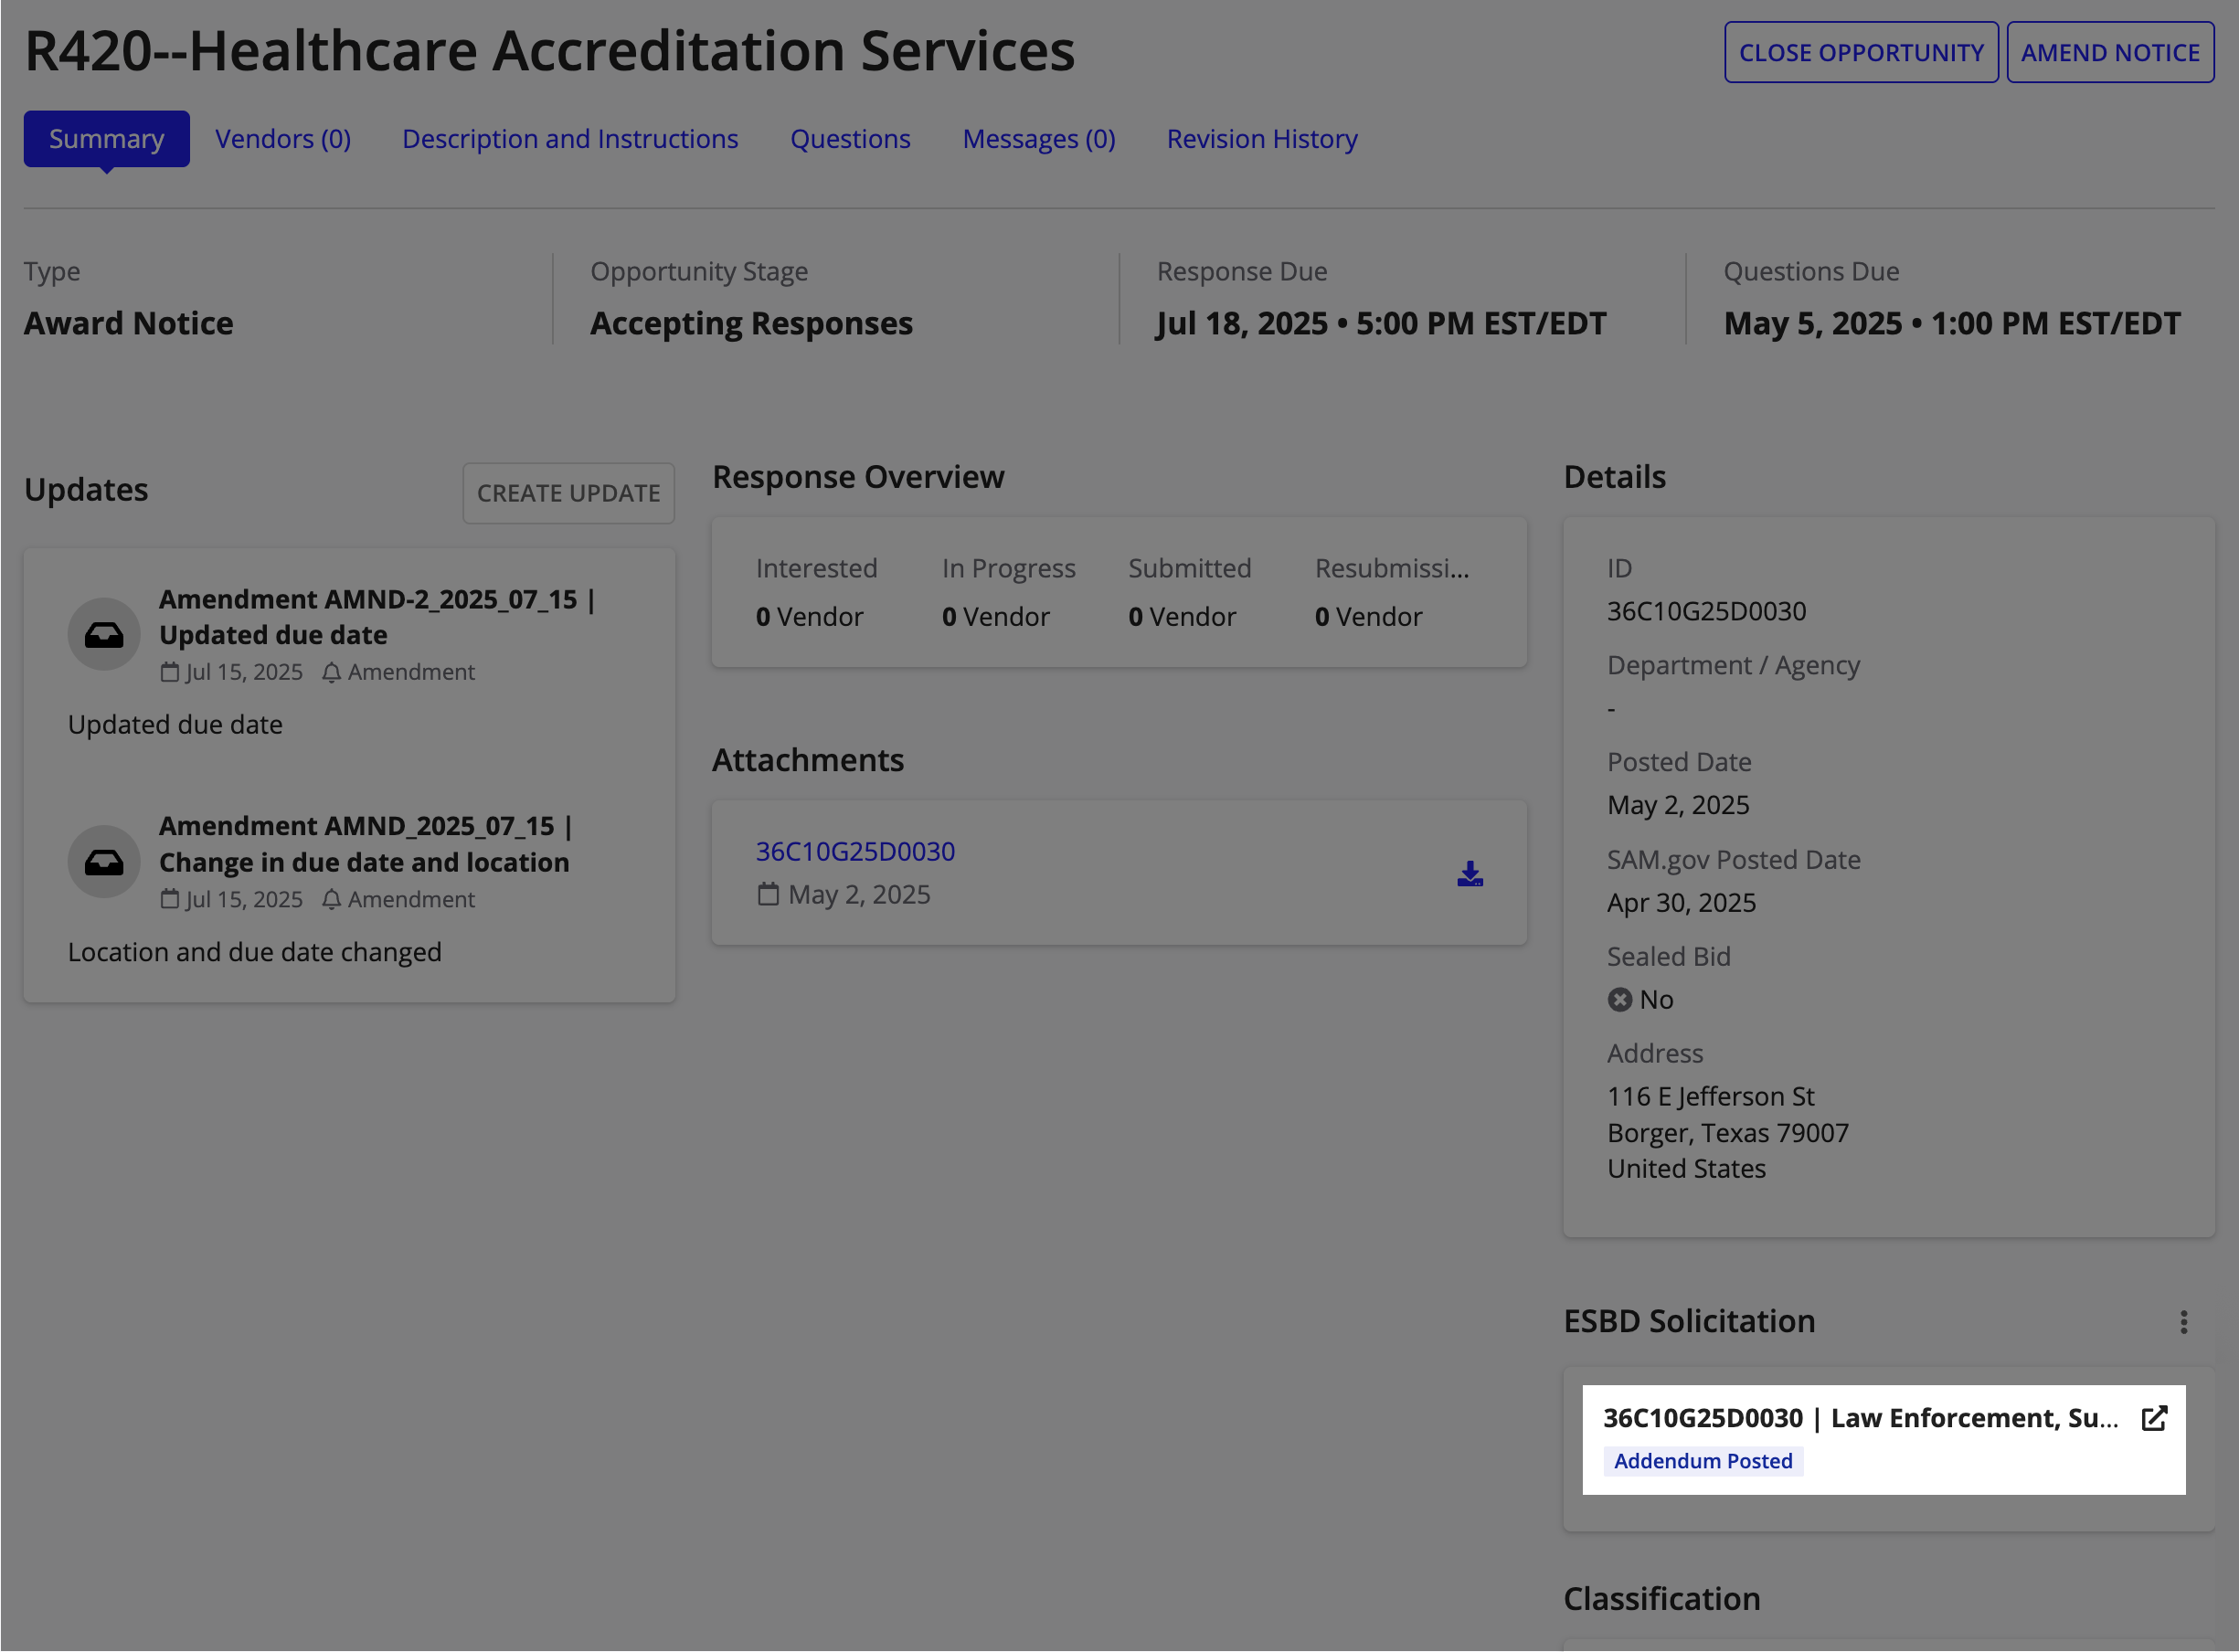Click inbox icon for Amendment AMND-2_2025_07_15
2239x1652 pixels.
click(104, 634)
